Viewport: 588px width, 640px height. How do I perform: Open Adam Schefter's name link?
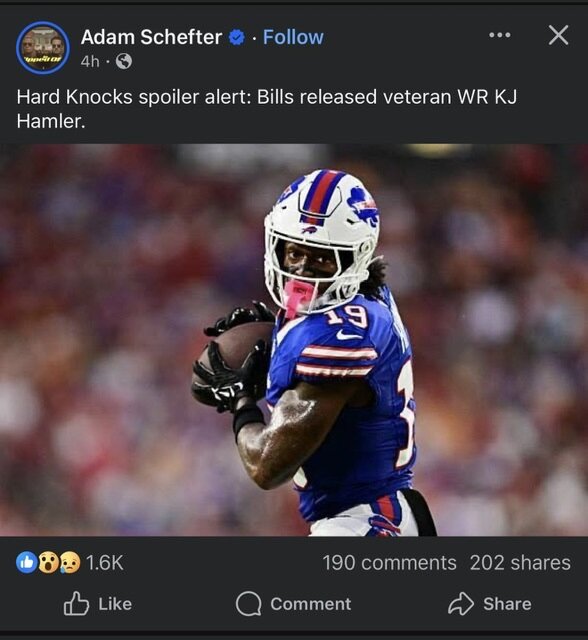pyautogui.click(x=151, y=37)
